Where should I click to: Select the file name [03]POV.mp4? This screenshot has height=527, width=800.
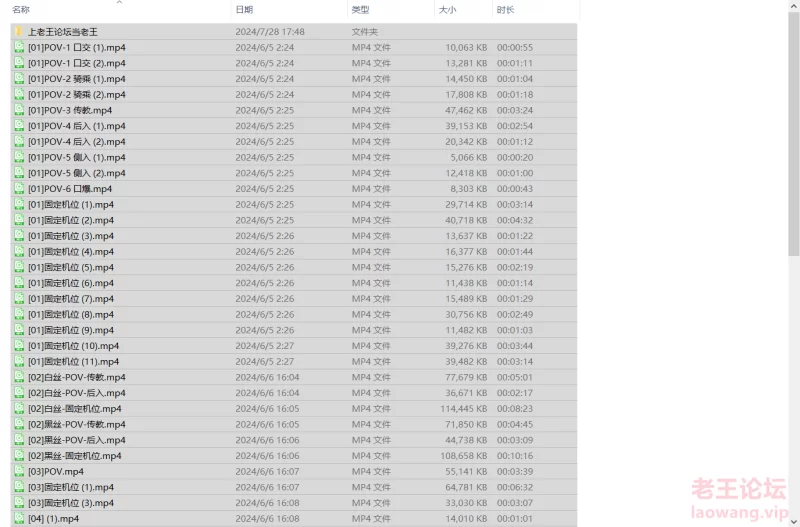(x=56, y=471)
